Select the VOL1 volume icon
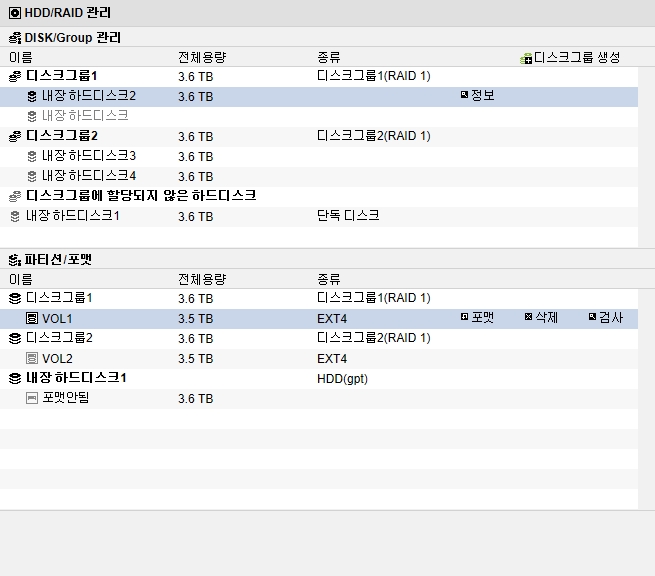 [x=32, y=318]
